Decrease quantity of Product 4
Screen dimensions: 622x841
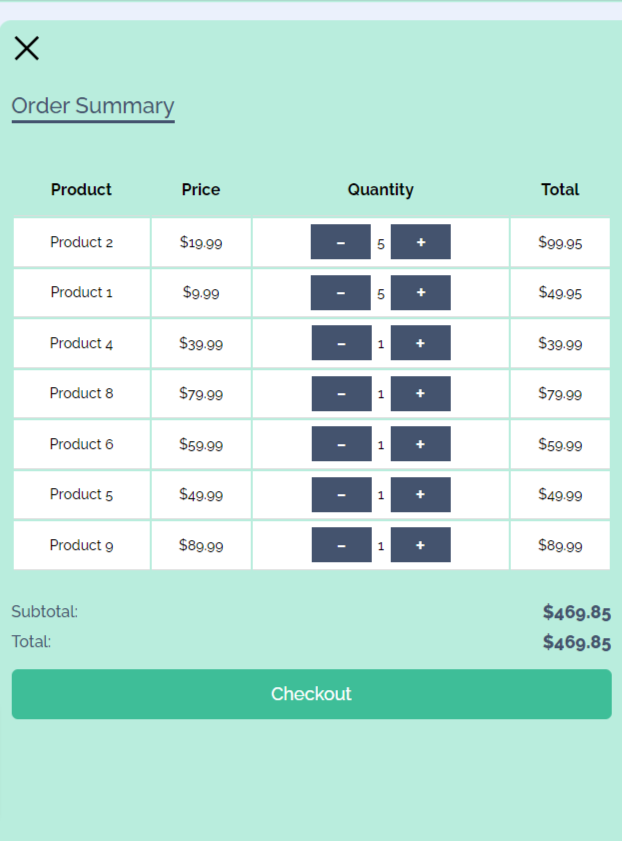tap(342, 343)
